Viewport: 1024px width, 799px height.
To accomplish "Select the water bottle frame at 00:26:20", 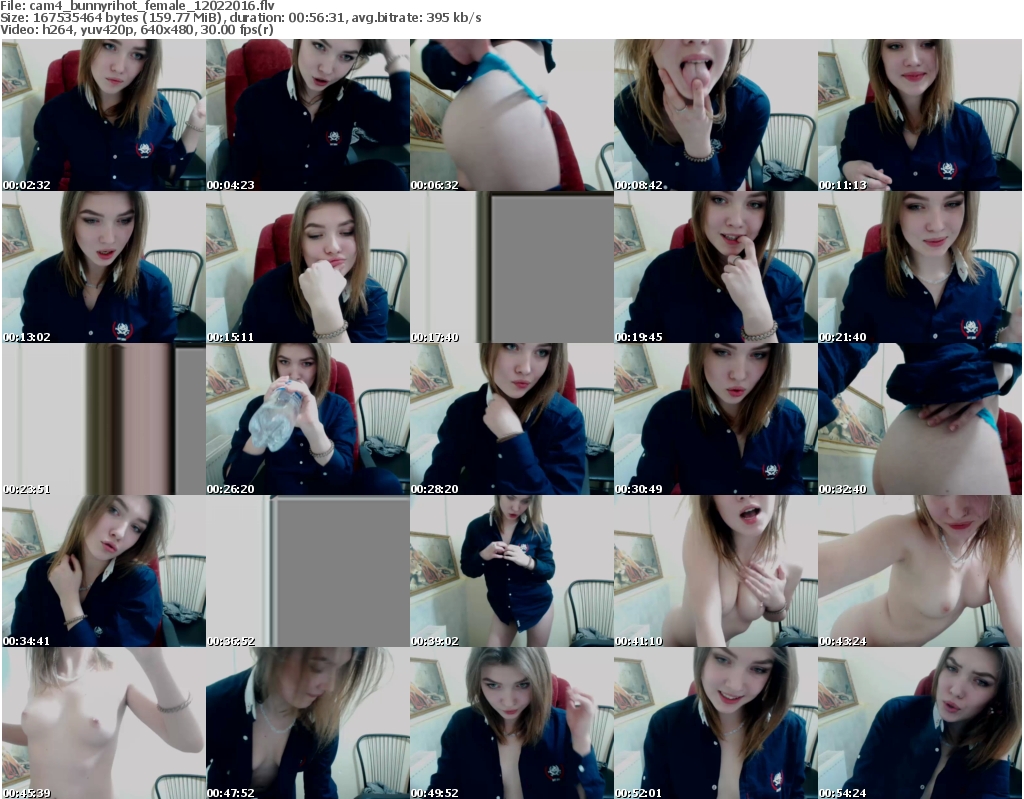I will tap(308, 419).
